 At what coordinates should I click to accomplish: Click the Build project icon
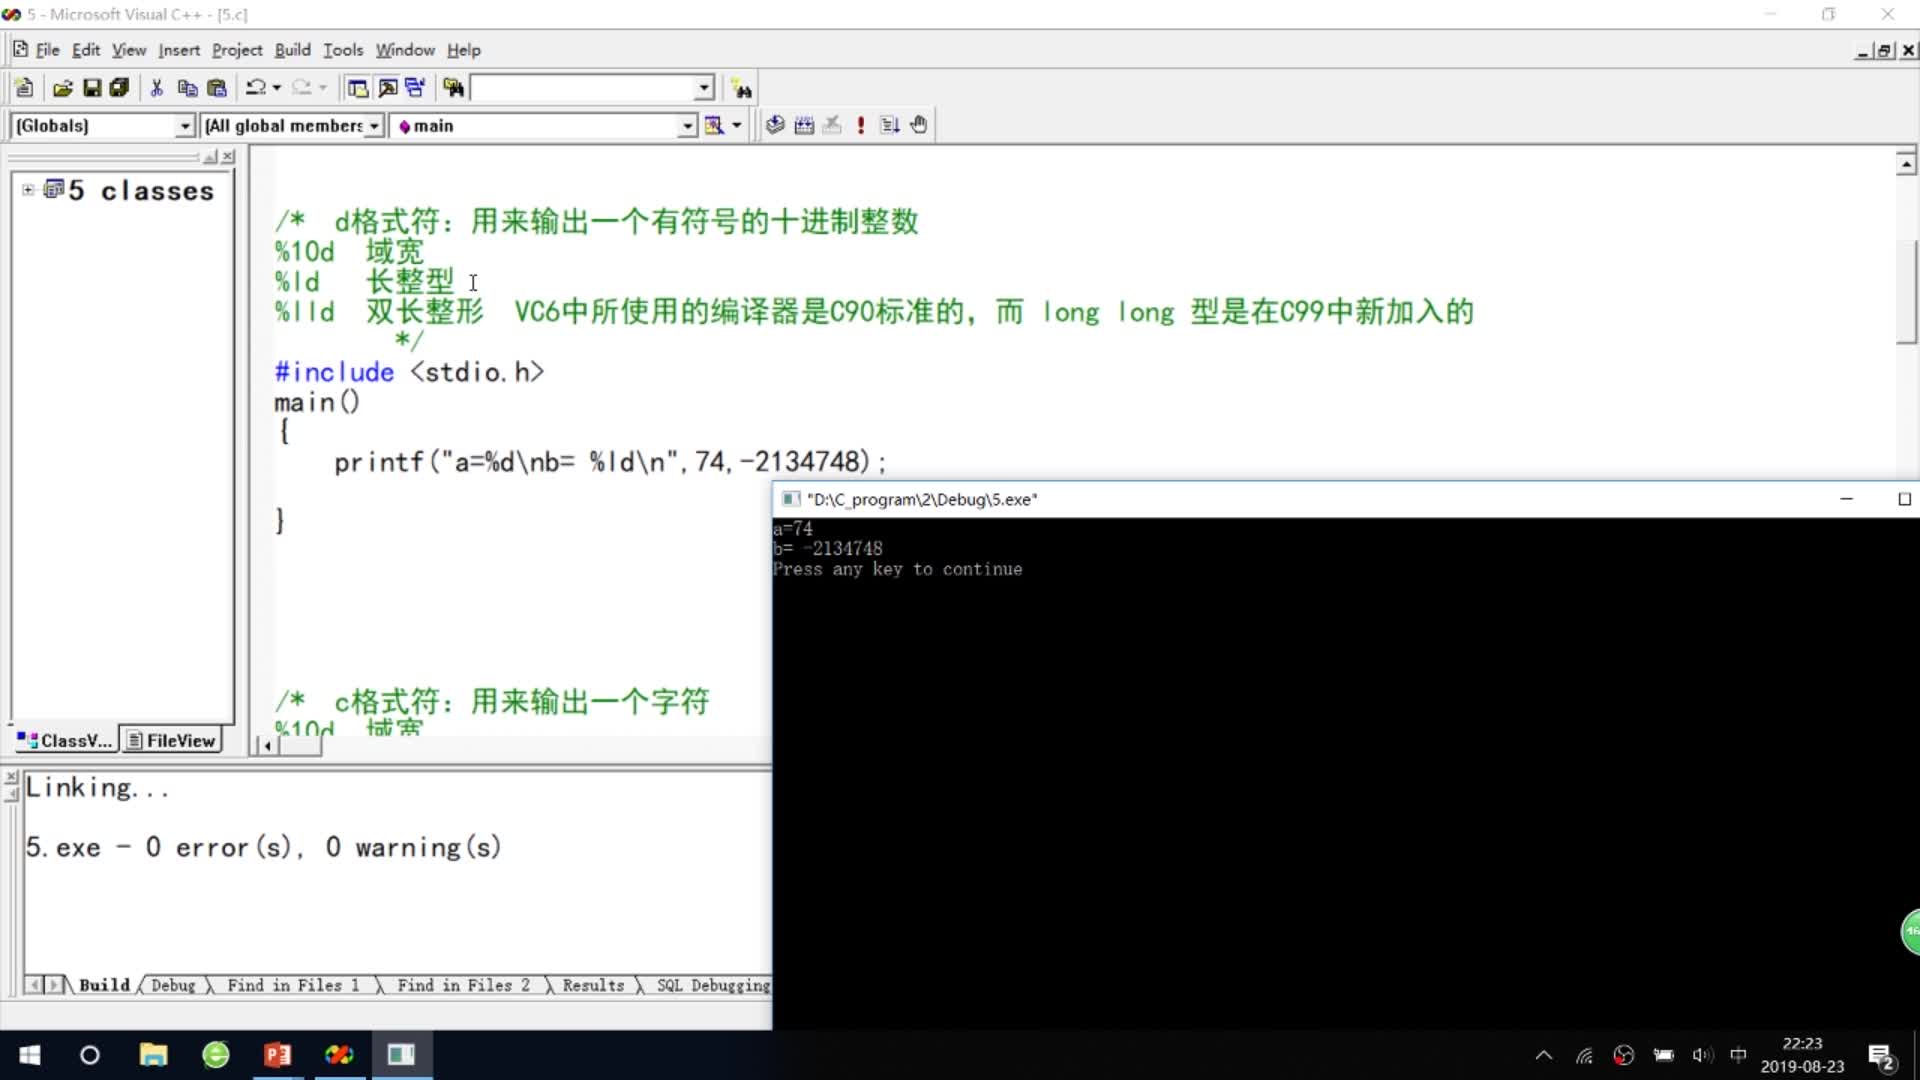click(x=804, y=125)
